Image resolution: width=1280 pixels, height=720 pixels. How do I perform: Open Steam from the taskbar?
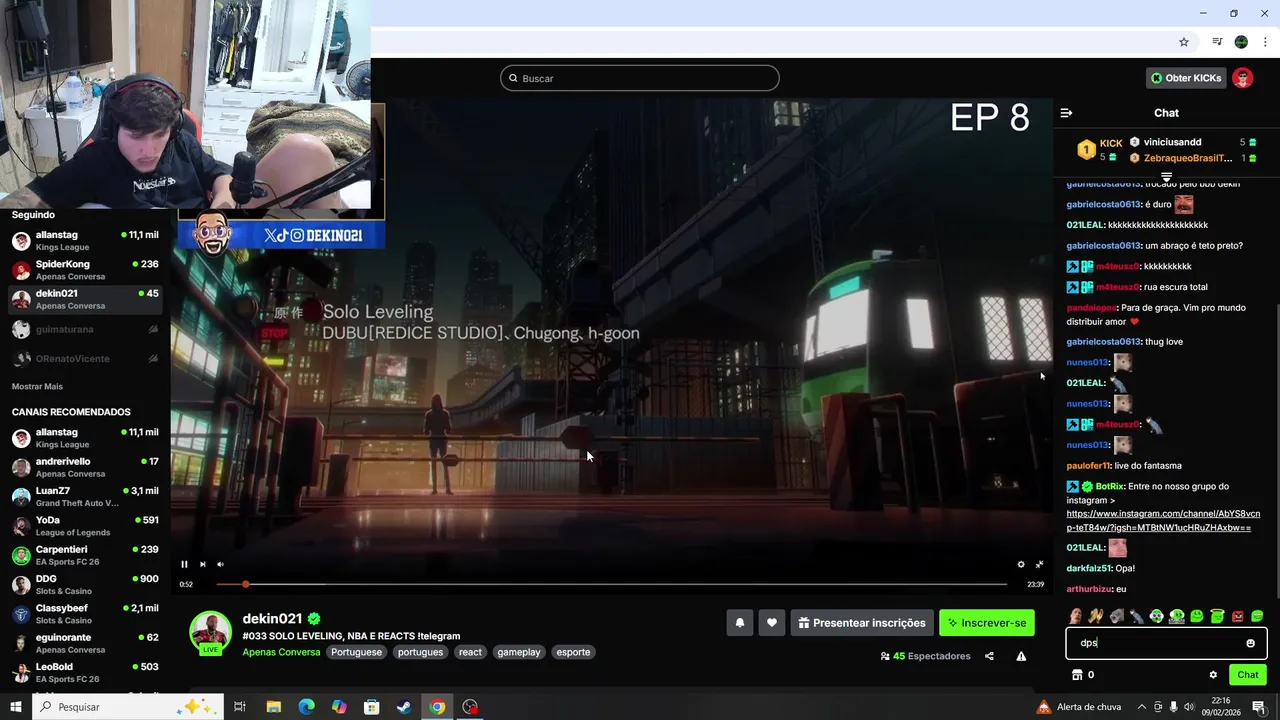point(404,707)
